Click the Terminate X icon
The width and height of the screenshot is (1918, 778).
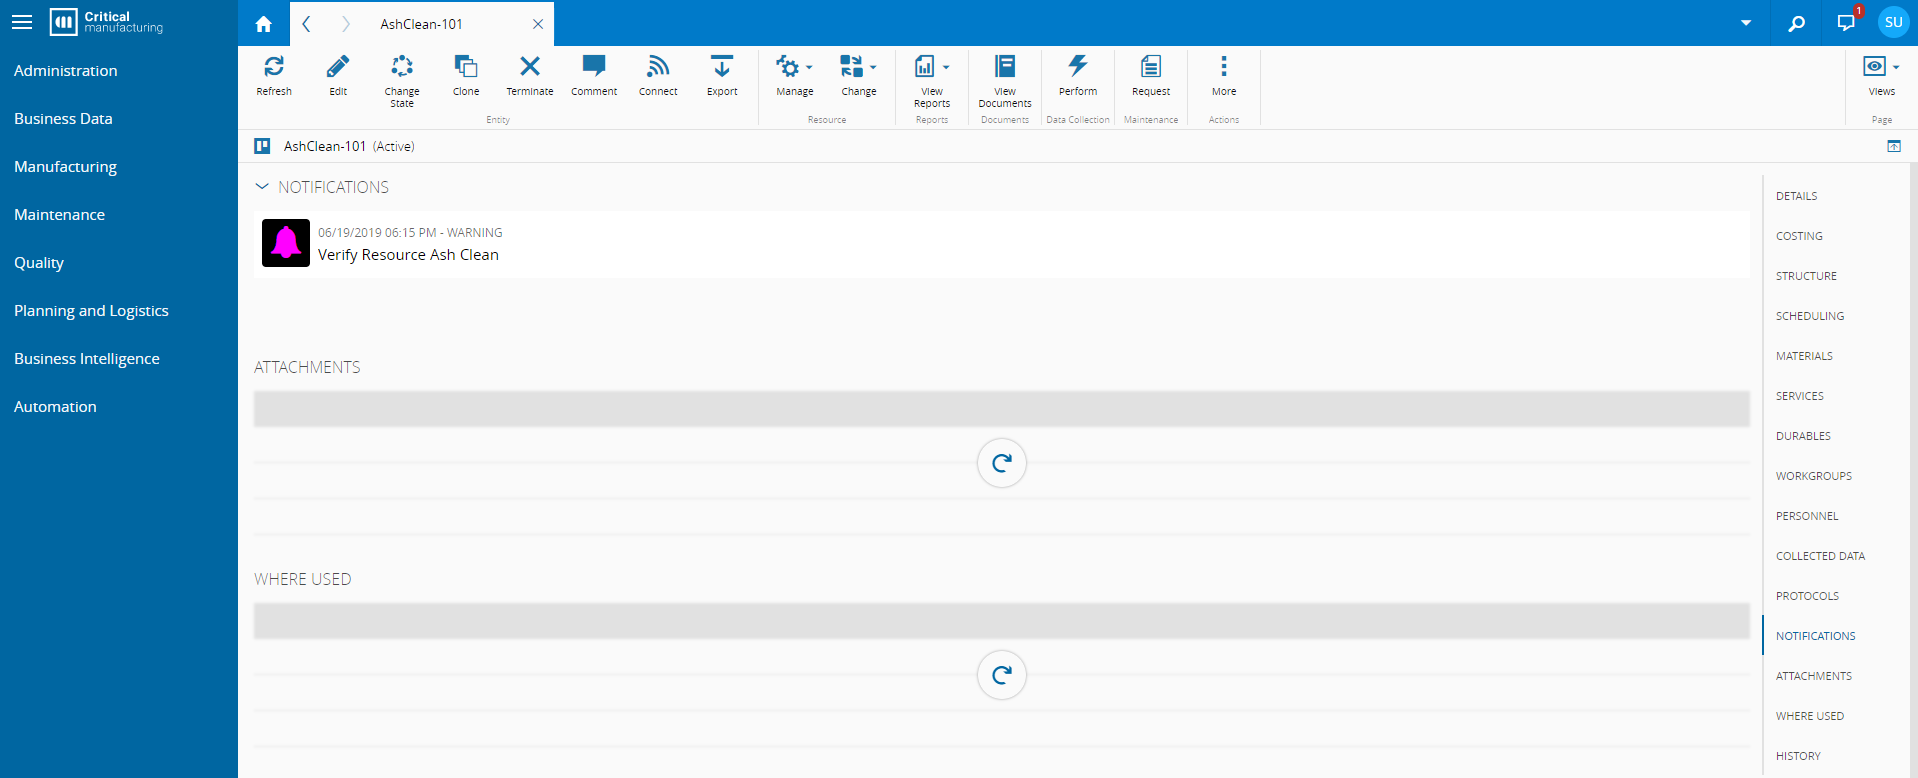(x=530, y=67)
